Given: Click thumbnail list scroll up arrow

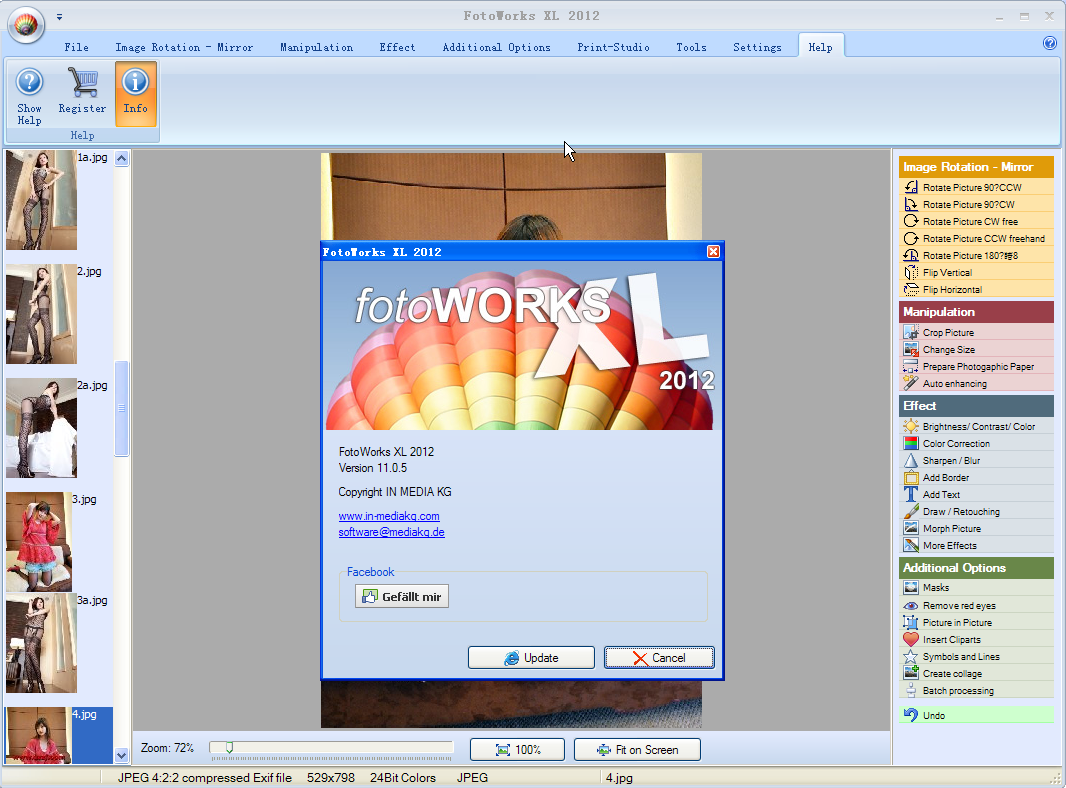Looking at the screenshot, I should (122, 158).
